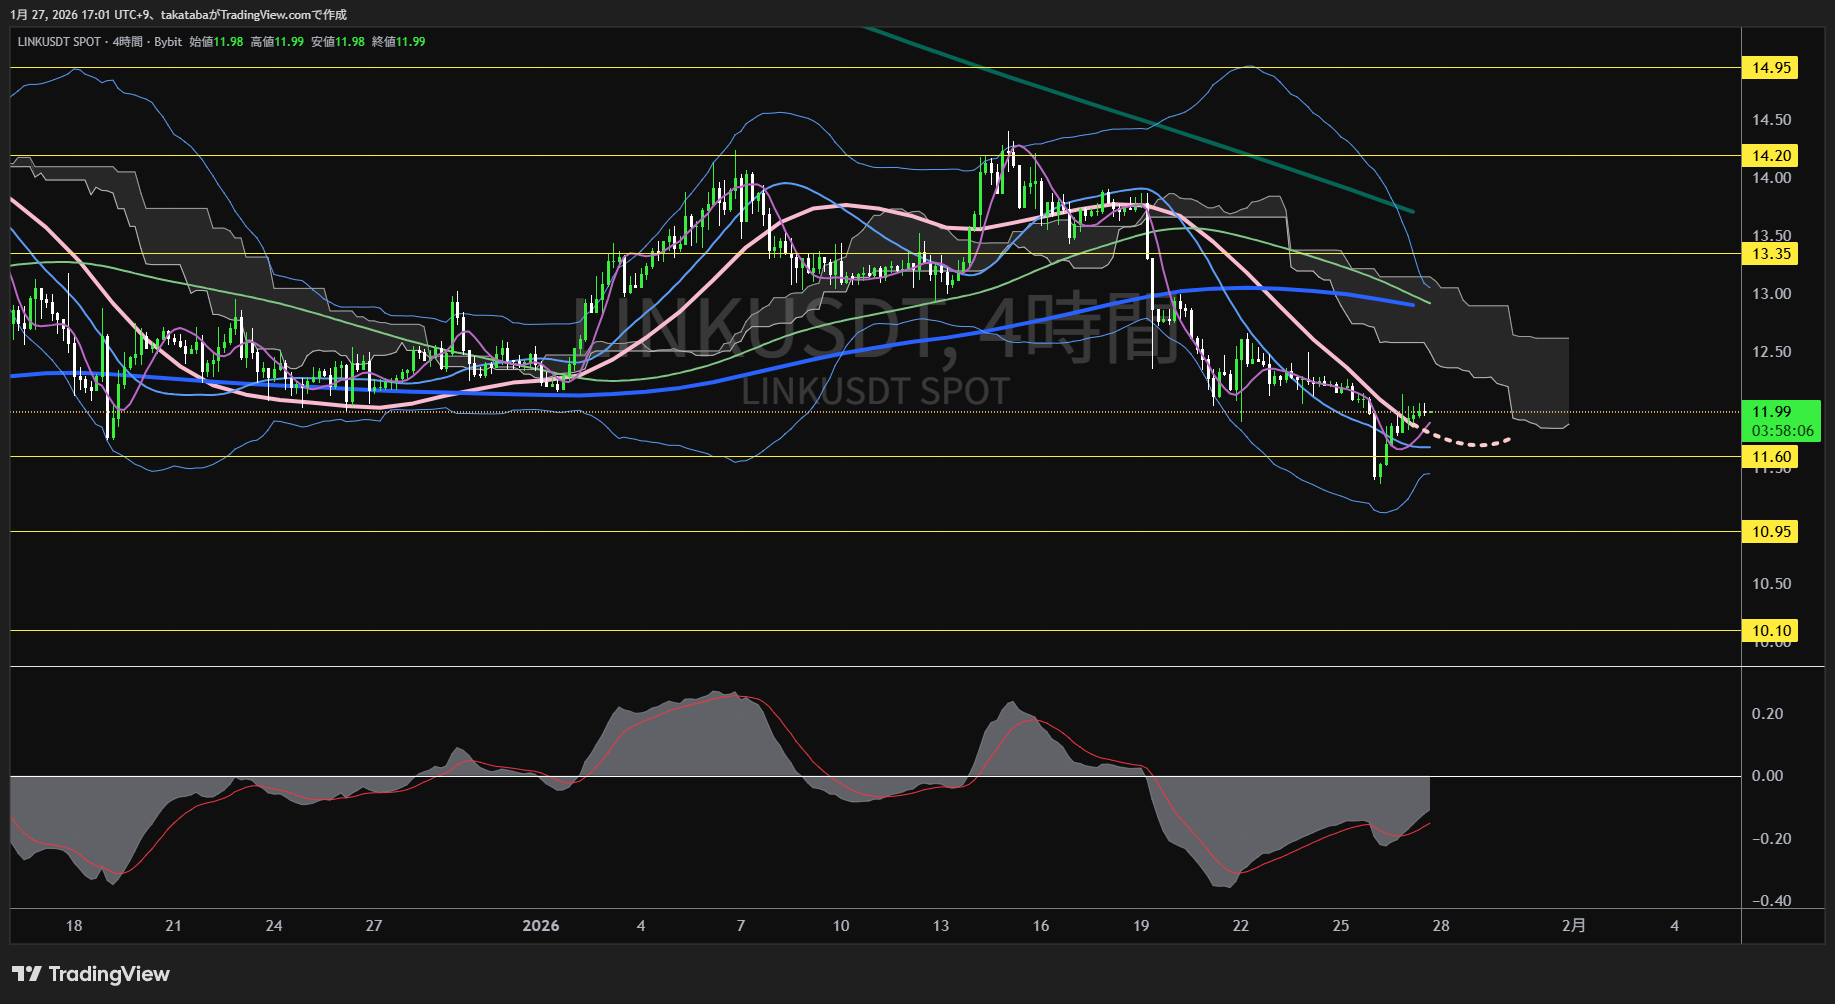Click the 14.95 yellow price label
The image size is (1835, 1004).
[x=1770, y=68]
